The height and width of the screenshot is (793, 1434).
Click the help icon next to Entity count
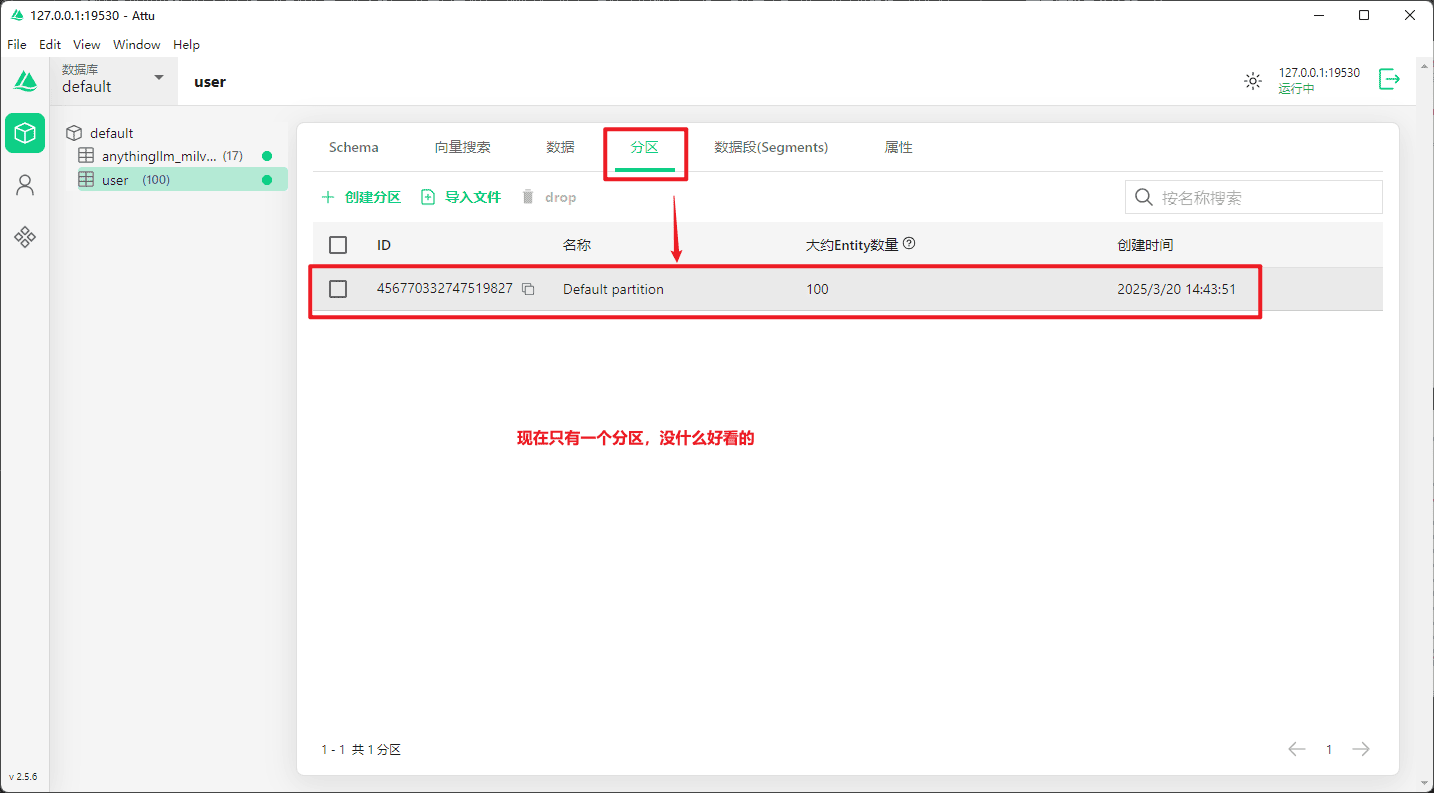coord(909,244)
